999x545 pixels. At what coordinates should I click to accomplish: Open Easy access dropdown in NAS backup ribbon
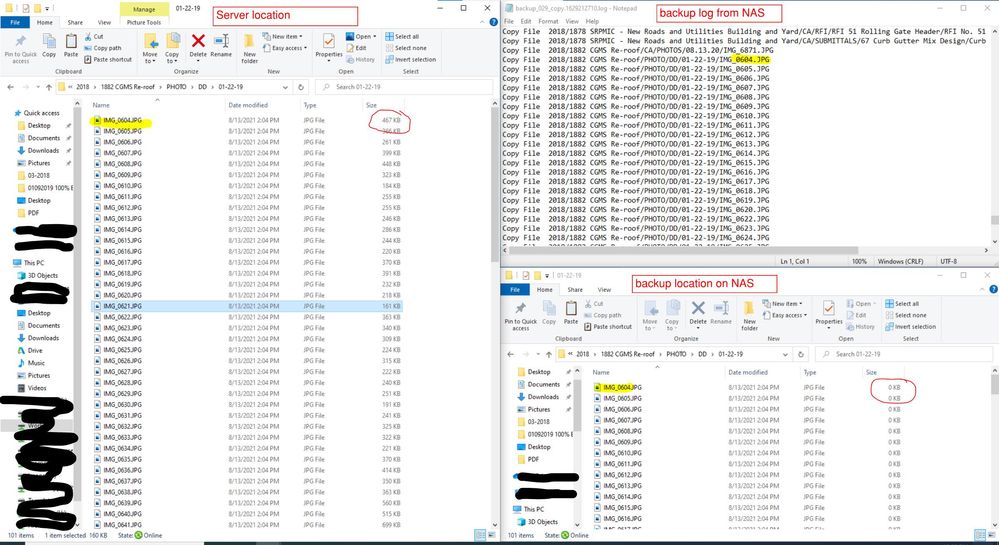coord(787,315)
